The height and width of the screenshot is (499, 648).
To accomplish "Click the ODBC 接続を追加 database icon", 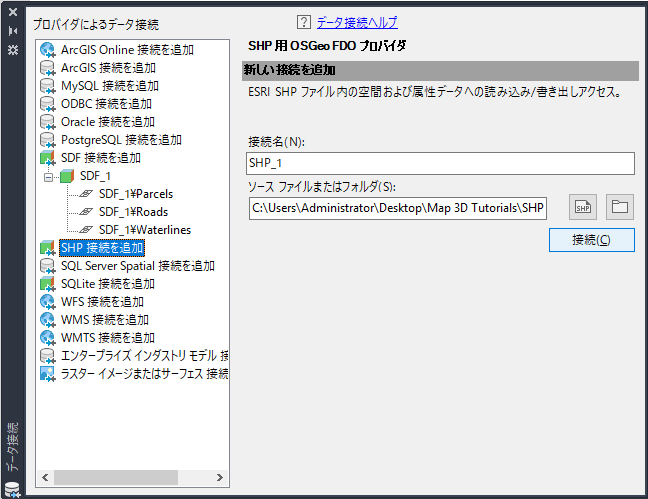I will pyautogui.click(x=47, y=104).
